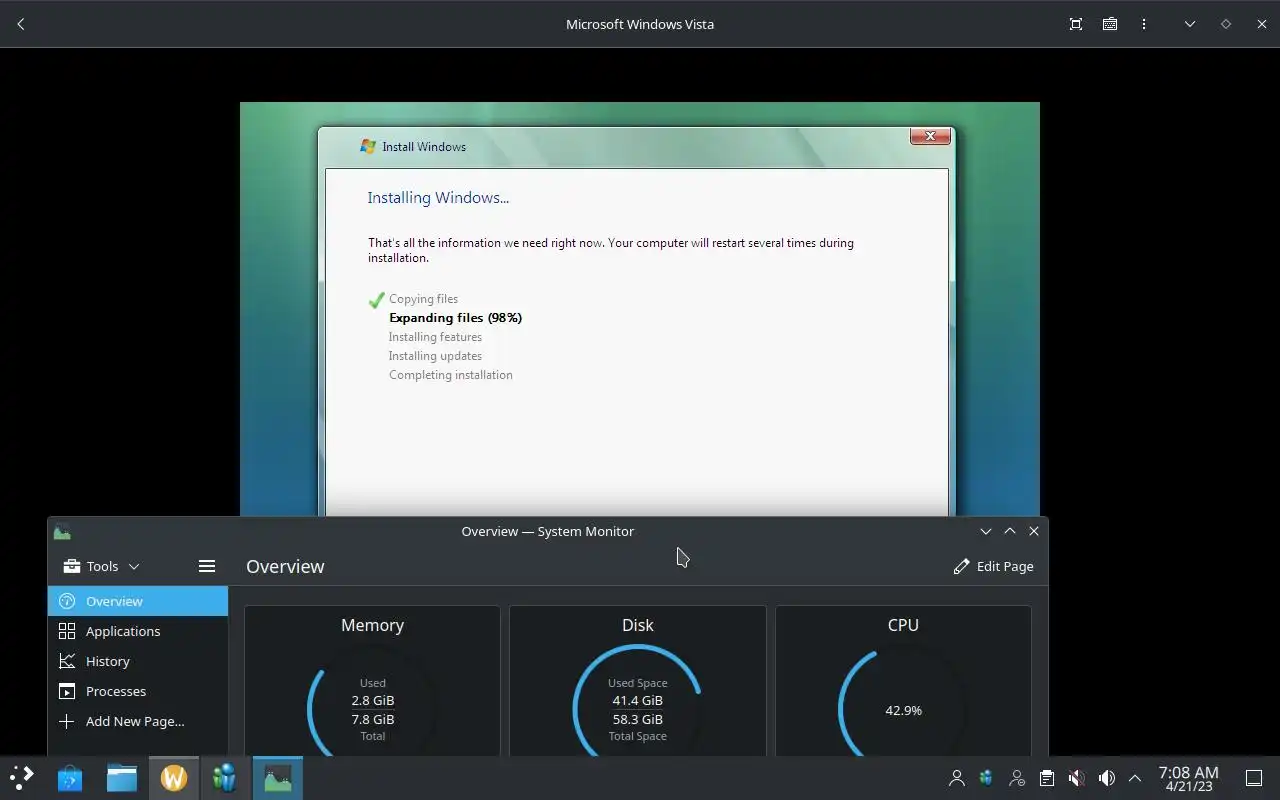The image size is (1280, 800).
Task: Open the Applications page in sidebar
Action: click(138, 631)
